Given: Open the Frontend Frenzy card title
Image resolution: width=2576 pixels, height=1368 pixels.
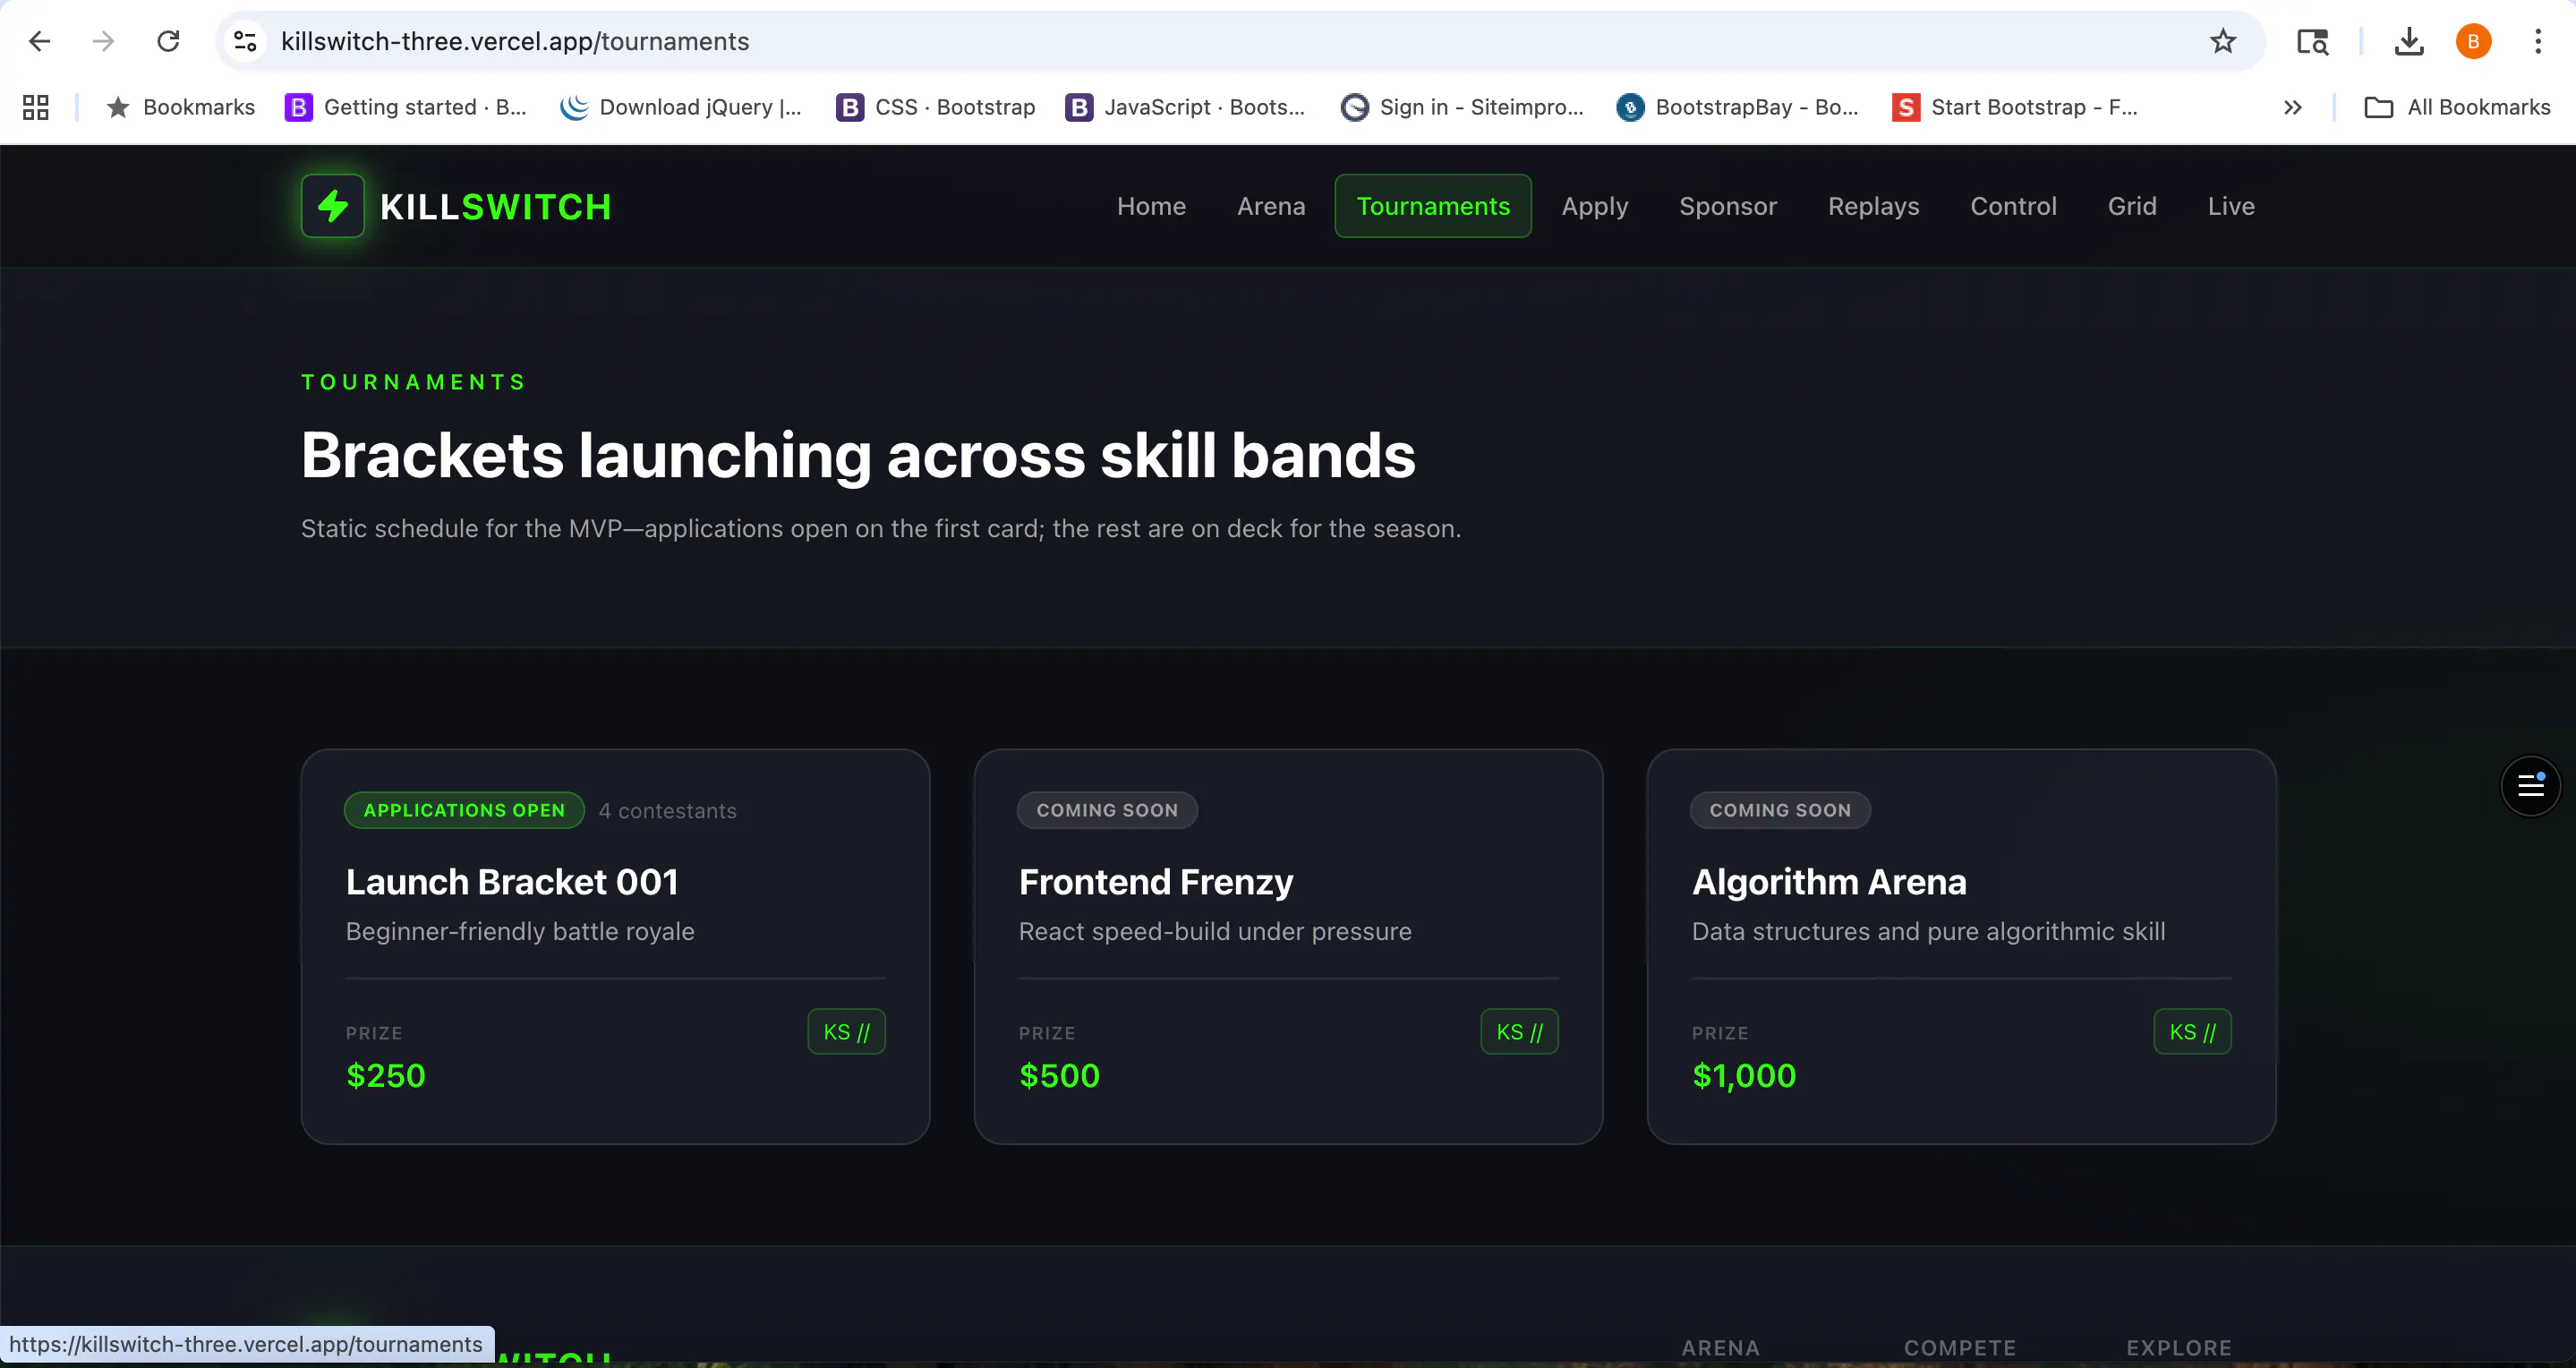Looking at the screenshot, I should click(x=1156, y=882).
